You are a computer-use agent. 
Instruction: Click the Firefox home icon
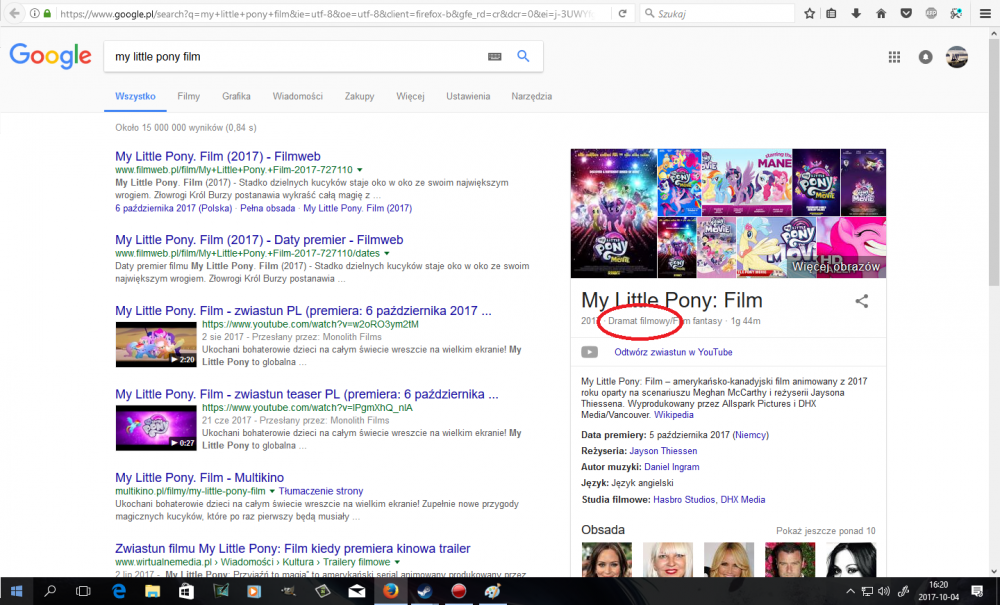point(881,14)
